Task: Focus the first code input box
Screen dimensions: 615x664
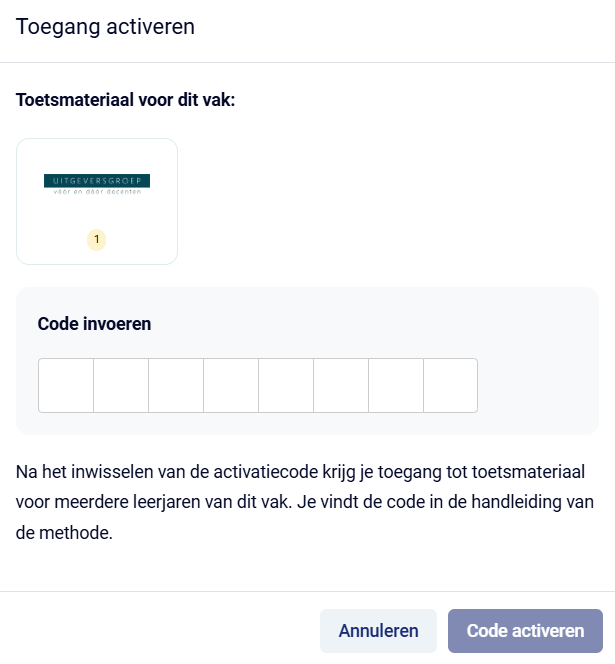Action: coord(66,385)
